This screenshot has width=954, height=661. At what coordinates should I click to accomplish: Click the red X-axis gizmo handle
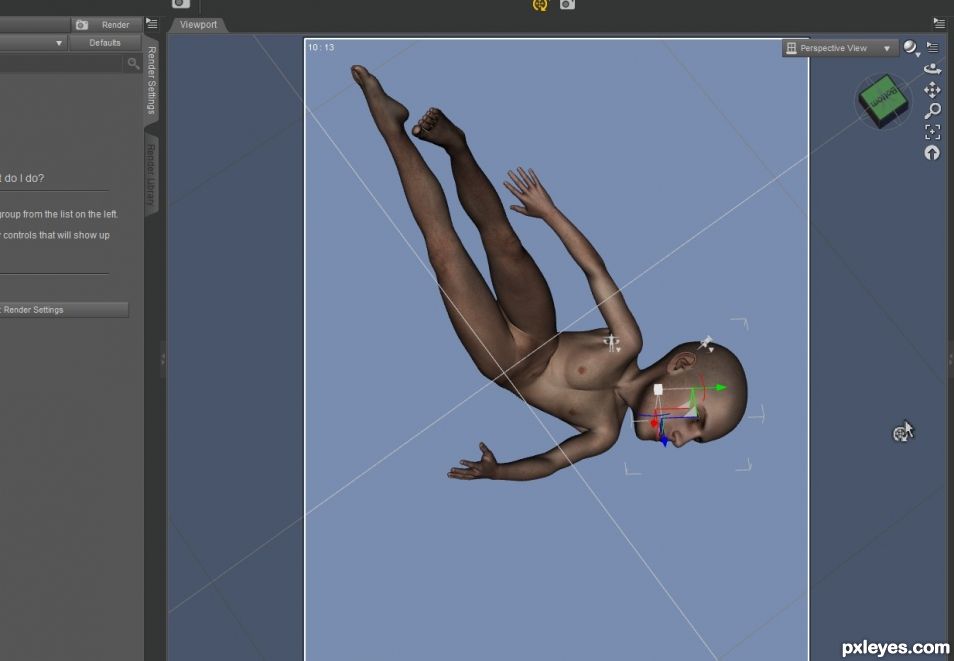[654, 423]
